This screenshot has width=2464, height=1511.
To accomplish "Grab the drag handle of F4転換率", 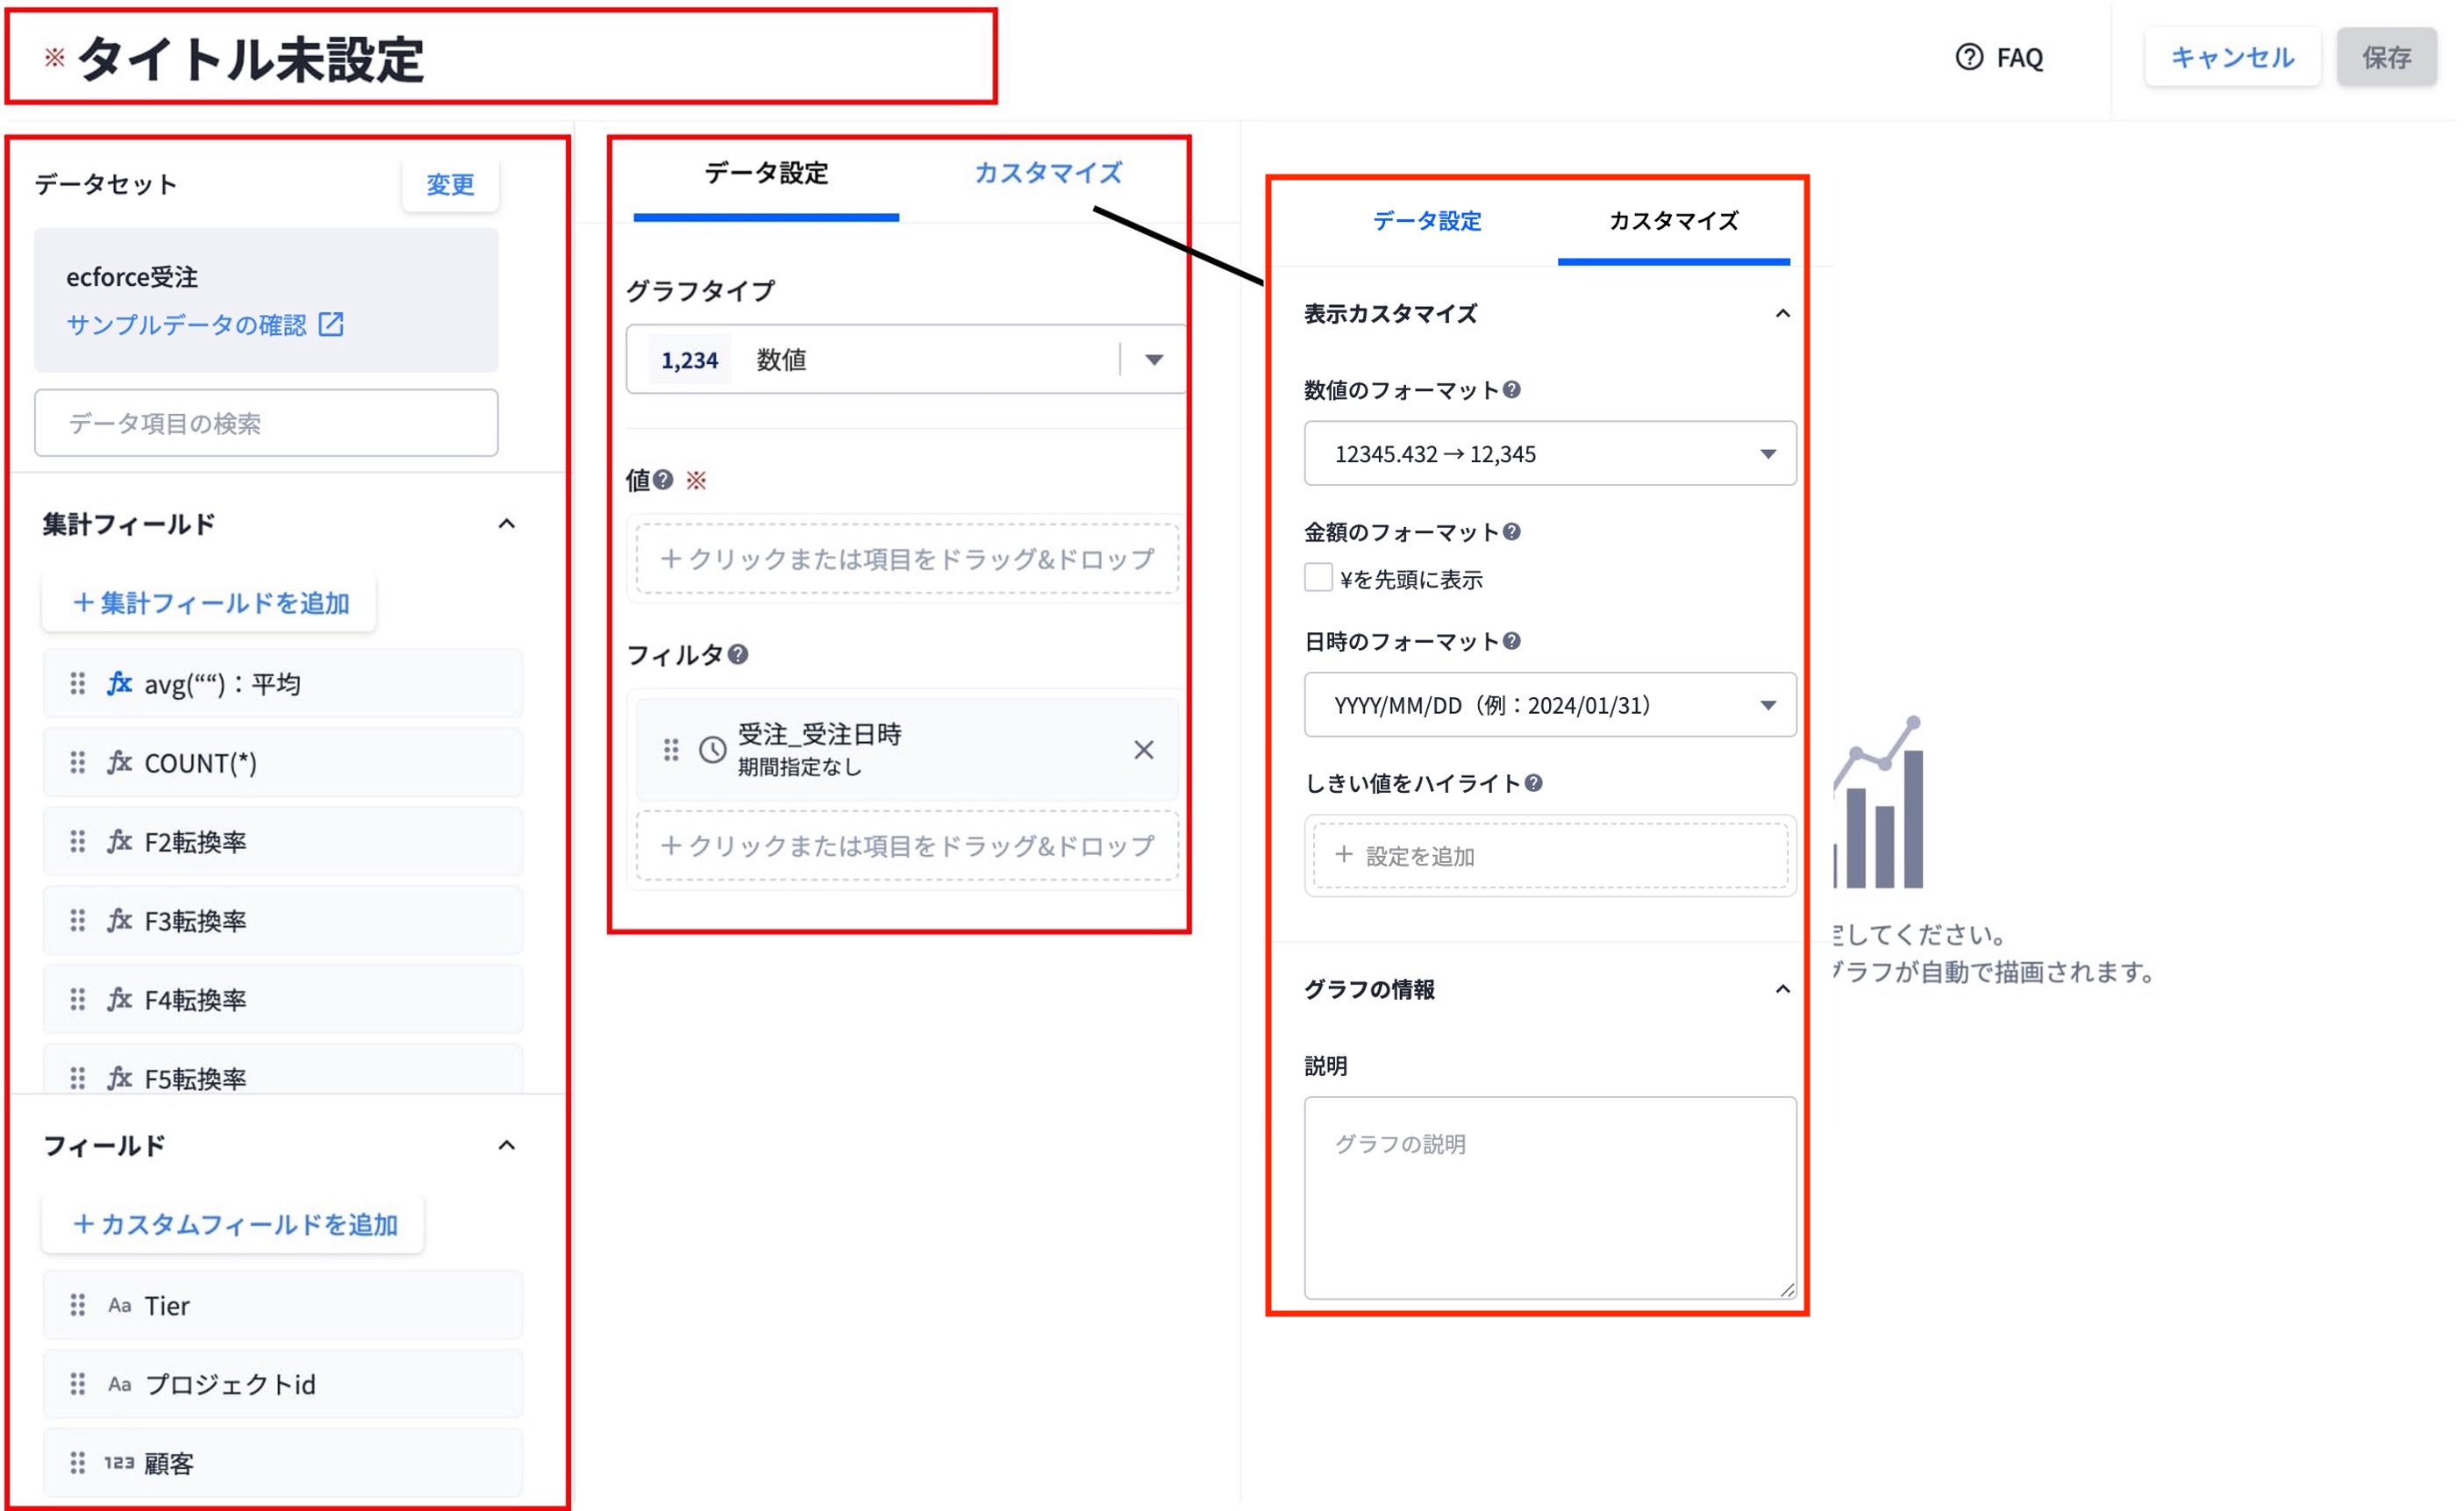I will (x=77, y=1000).
